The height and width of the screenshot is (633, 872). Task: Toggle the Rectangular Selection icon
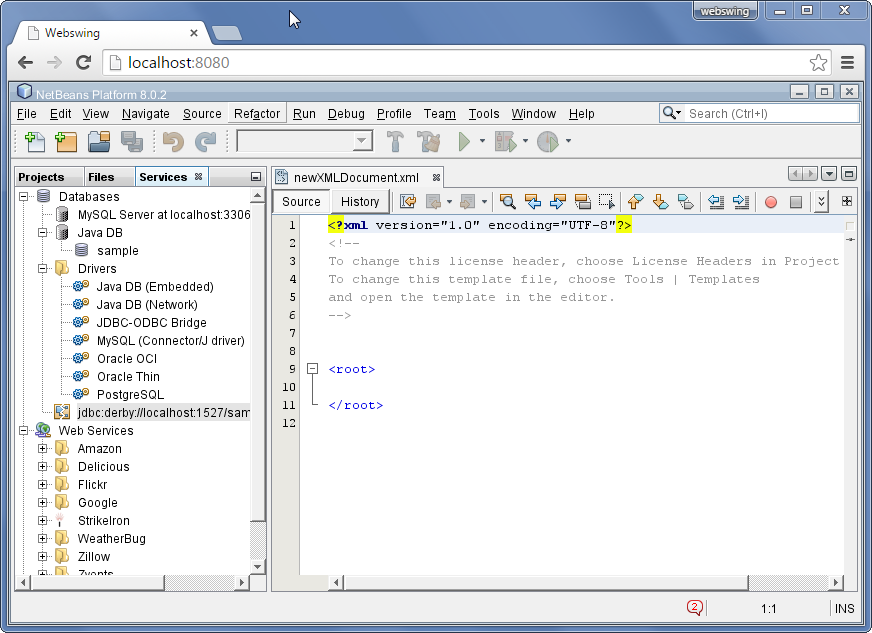pos(606,202)
